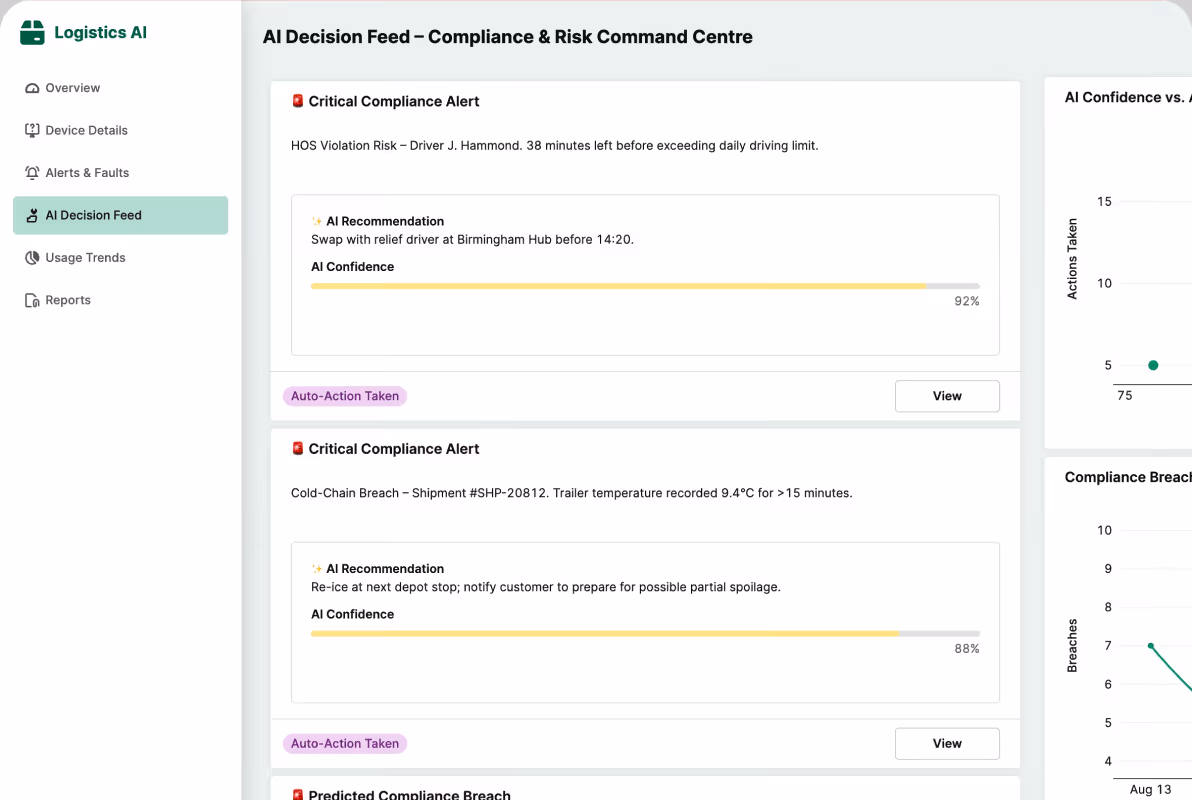Click the 88% confidence value
This screenshot has height=800, width=1192.
[967, 649]
